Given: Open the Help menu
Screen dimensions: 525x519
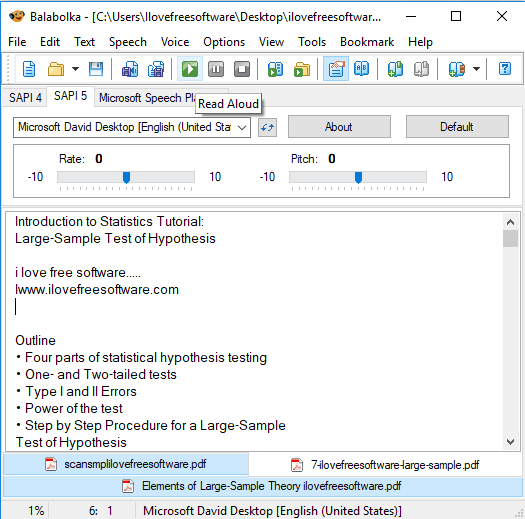Looking at the screenshot, I should (x=420, y=42).
